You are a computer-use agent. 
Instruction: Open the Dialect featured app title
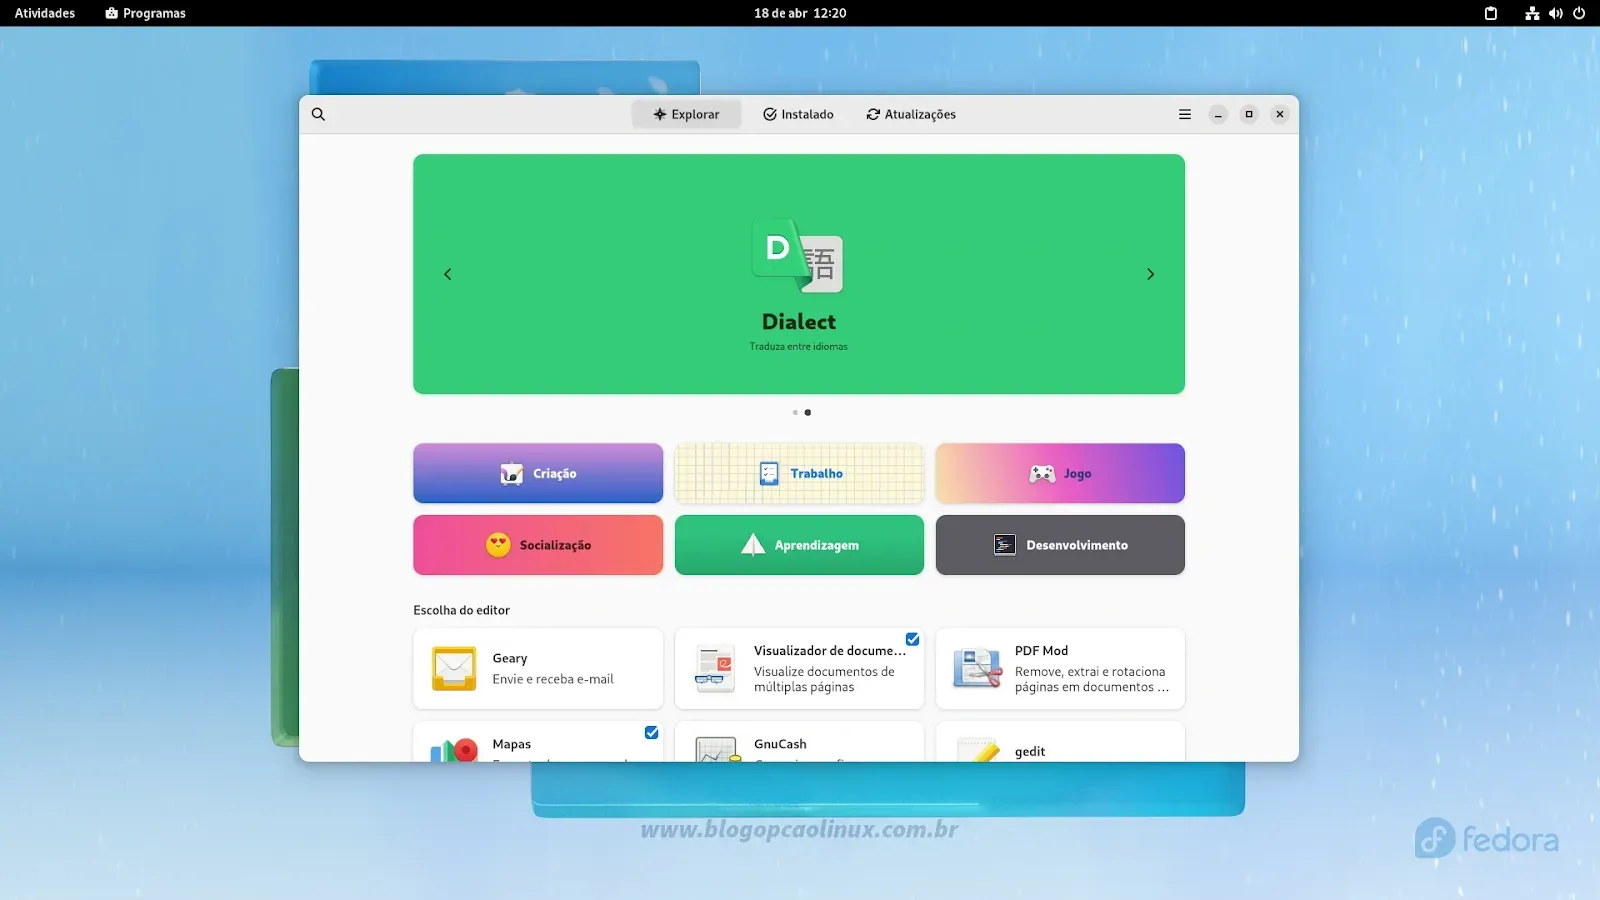(x=799, y=322)
